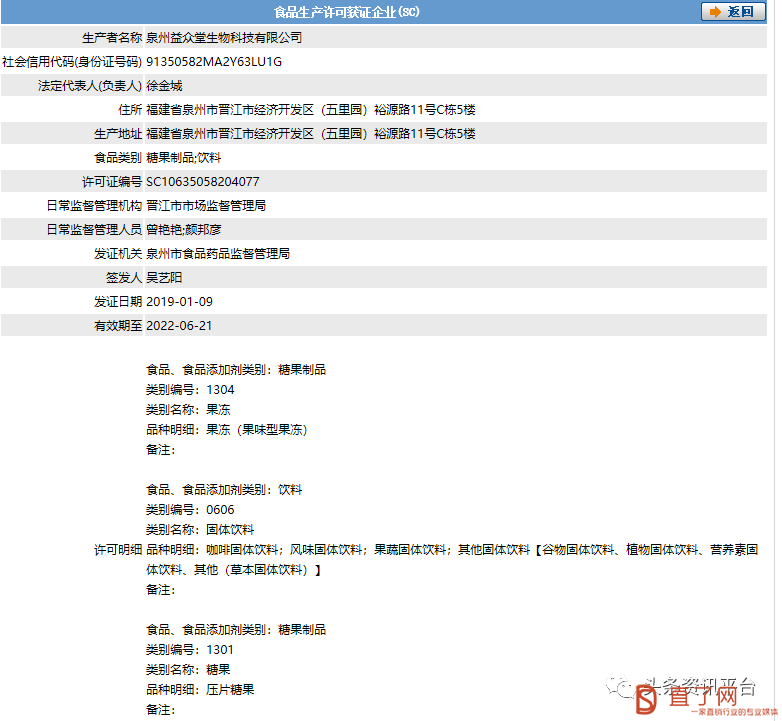Click the 返回 back button
Screen dimensions: 782x721
click(733, 11)
